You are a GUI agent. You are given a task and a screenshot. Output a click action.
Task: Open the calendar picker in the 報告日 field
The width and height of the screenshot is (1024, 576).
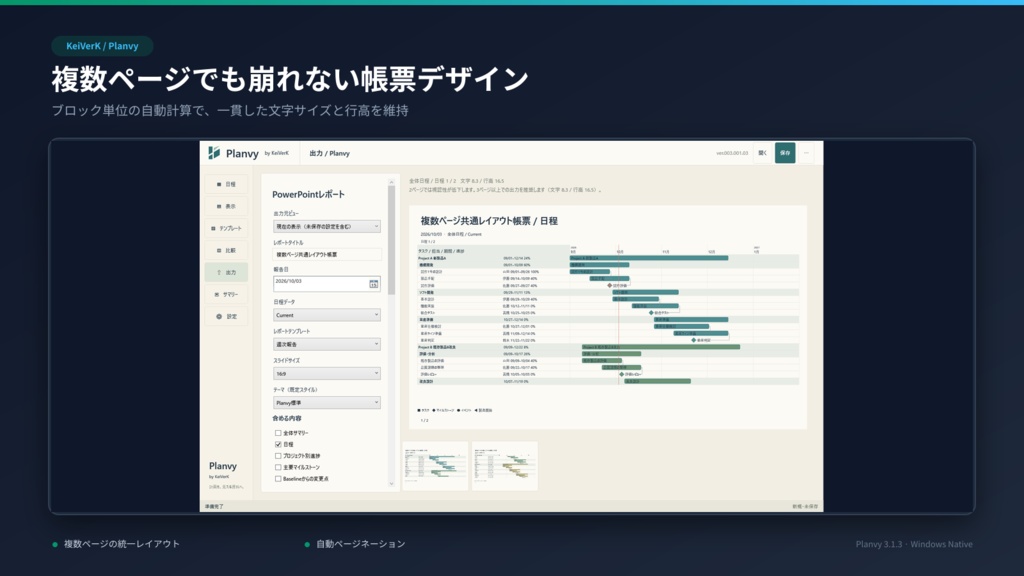click(374, 283)
